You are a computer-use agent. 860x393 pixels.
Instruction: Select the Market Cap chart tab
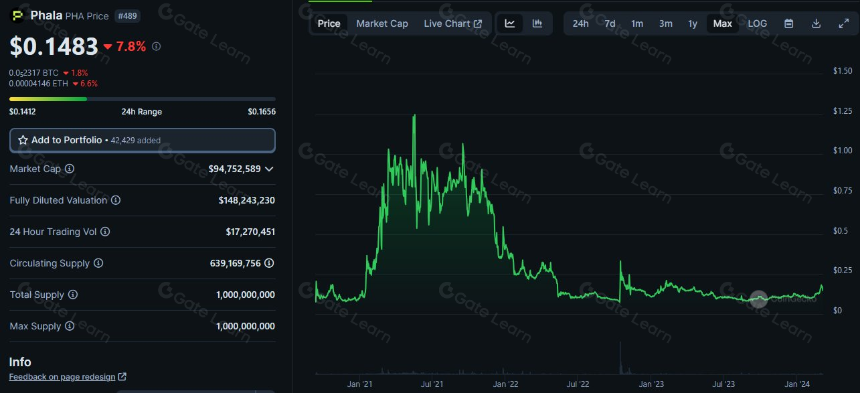[382, 24]
